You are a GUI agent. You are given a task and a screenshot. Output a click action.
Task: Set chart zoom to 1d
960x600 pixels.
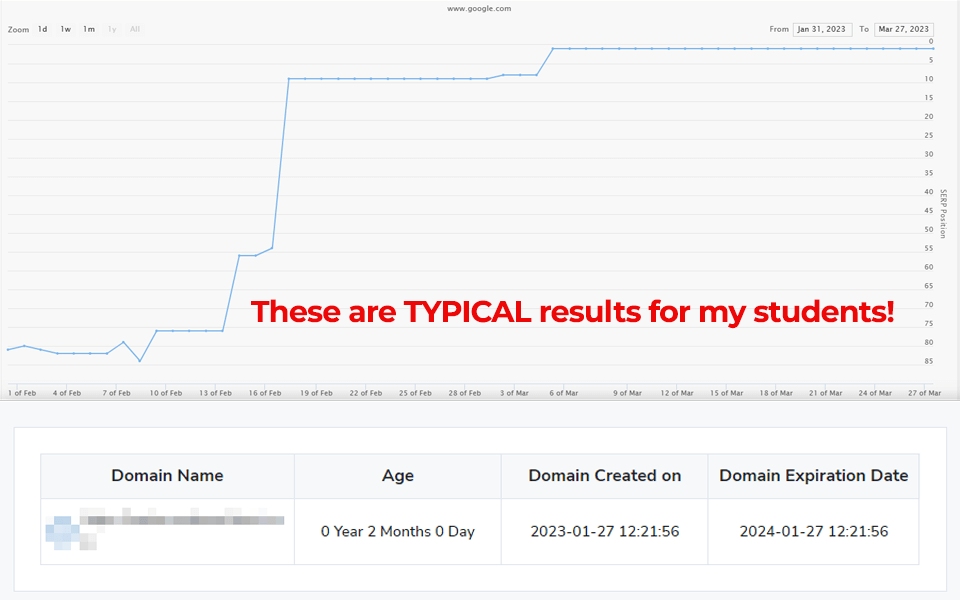pos(43,29)
